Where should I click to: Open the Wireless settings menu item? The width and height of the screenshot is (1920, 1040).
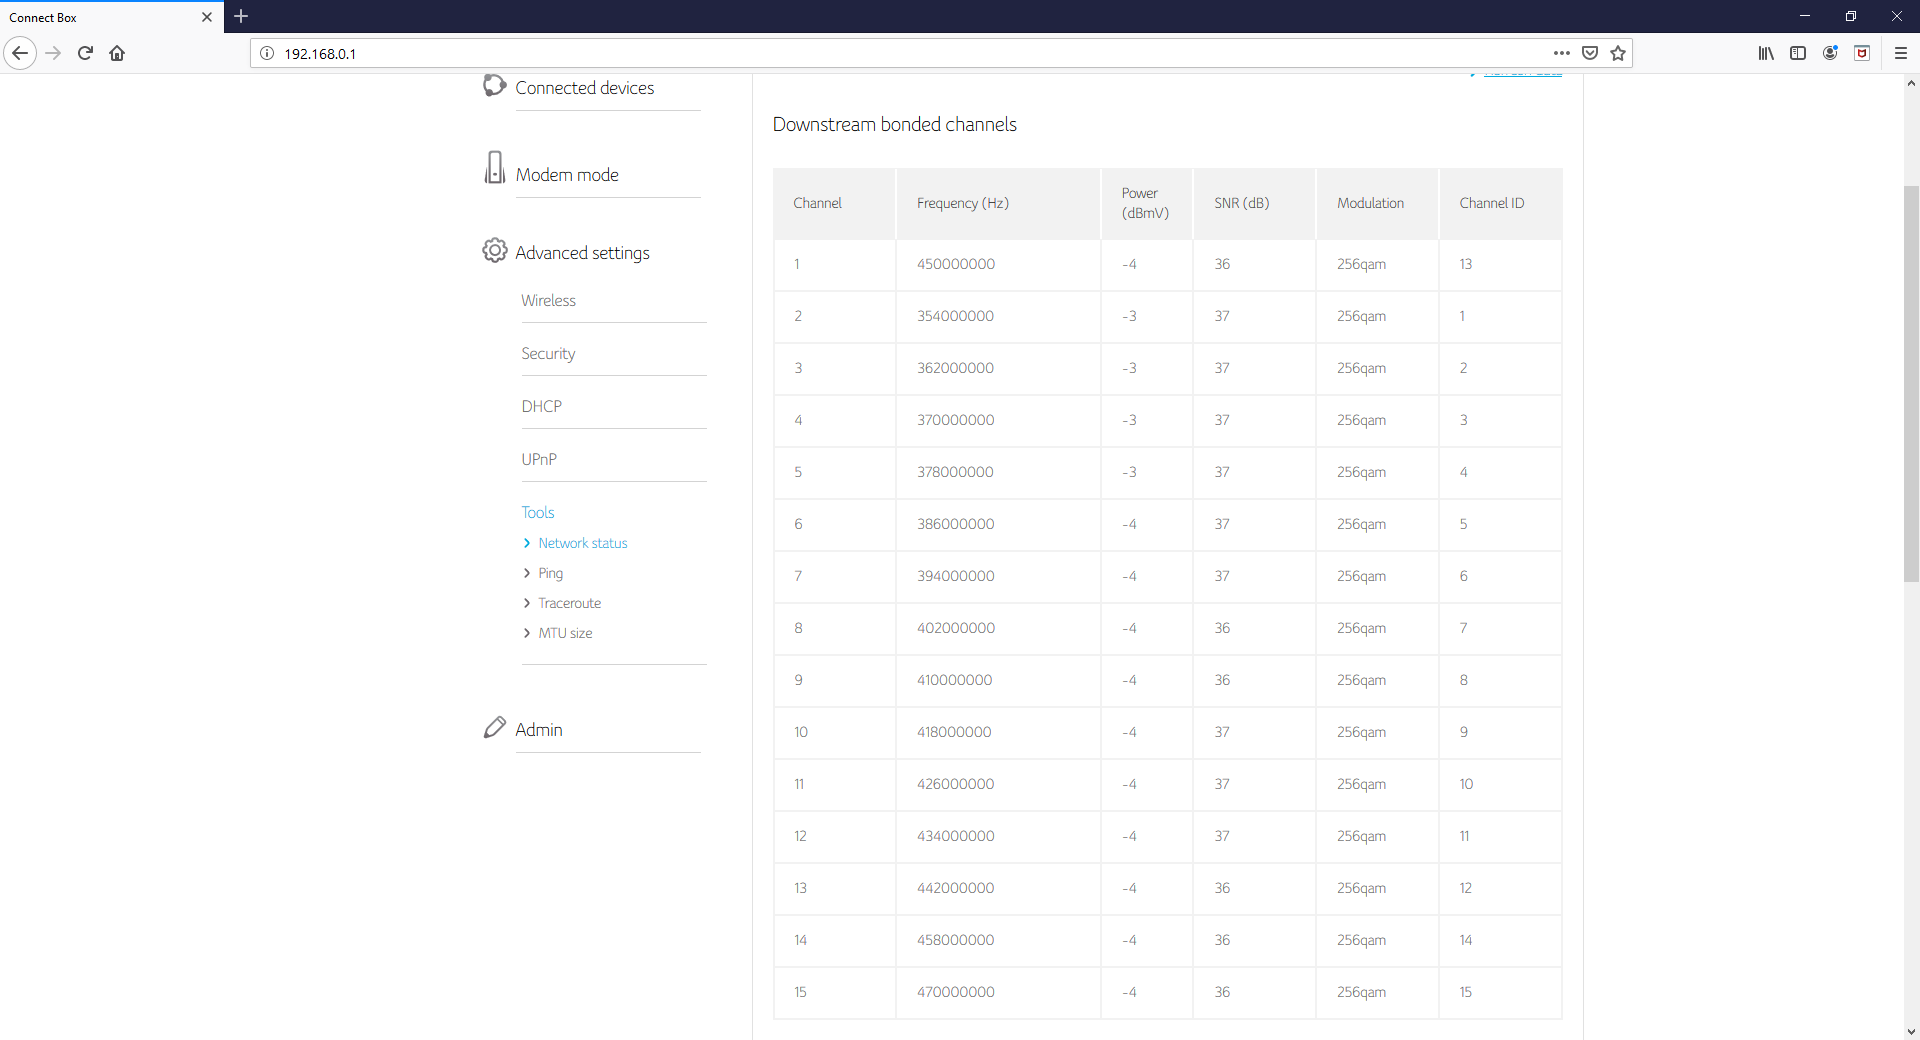[548, 300]
